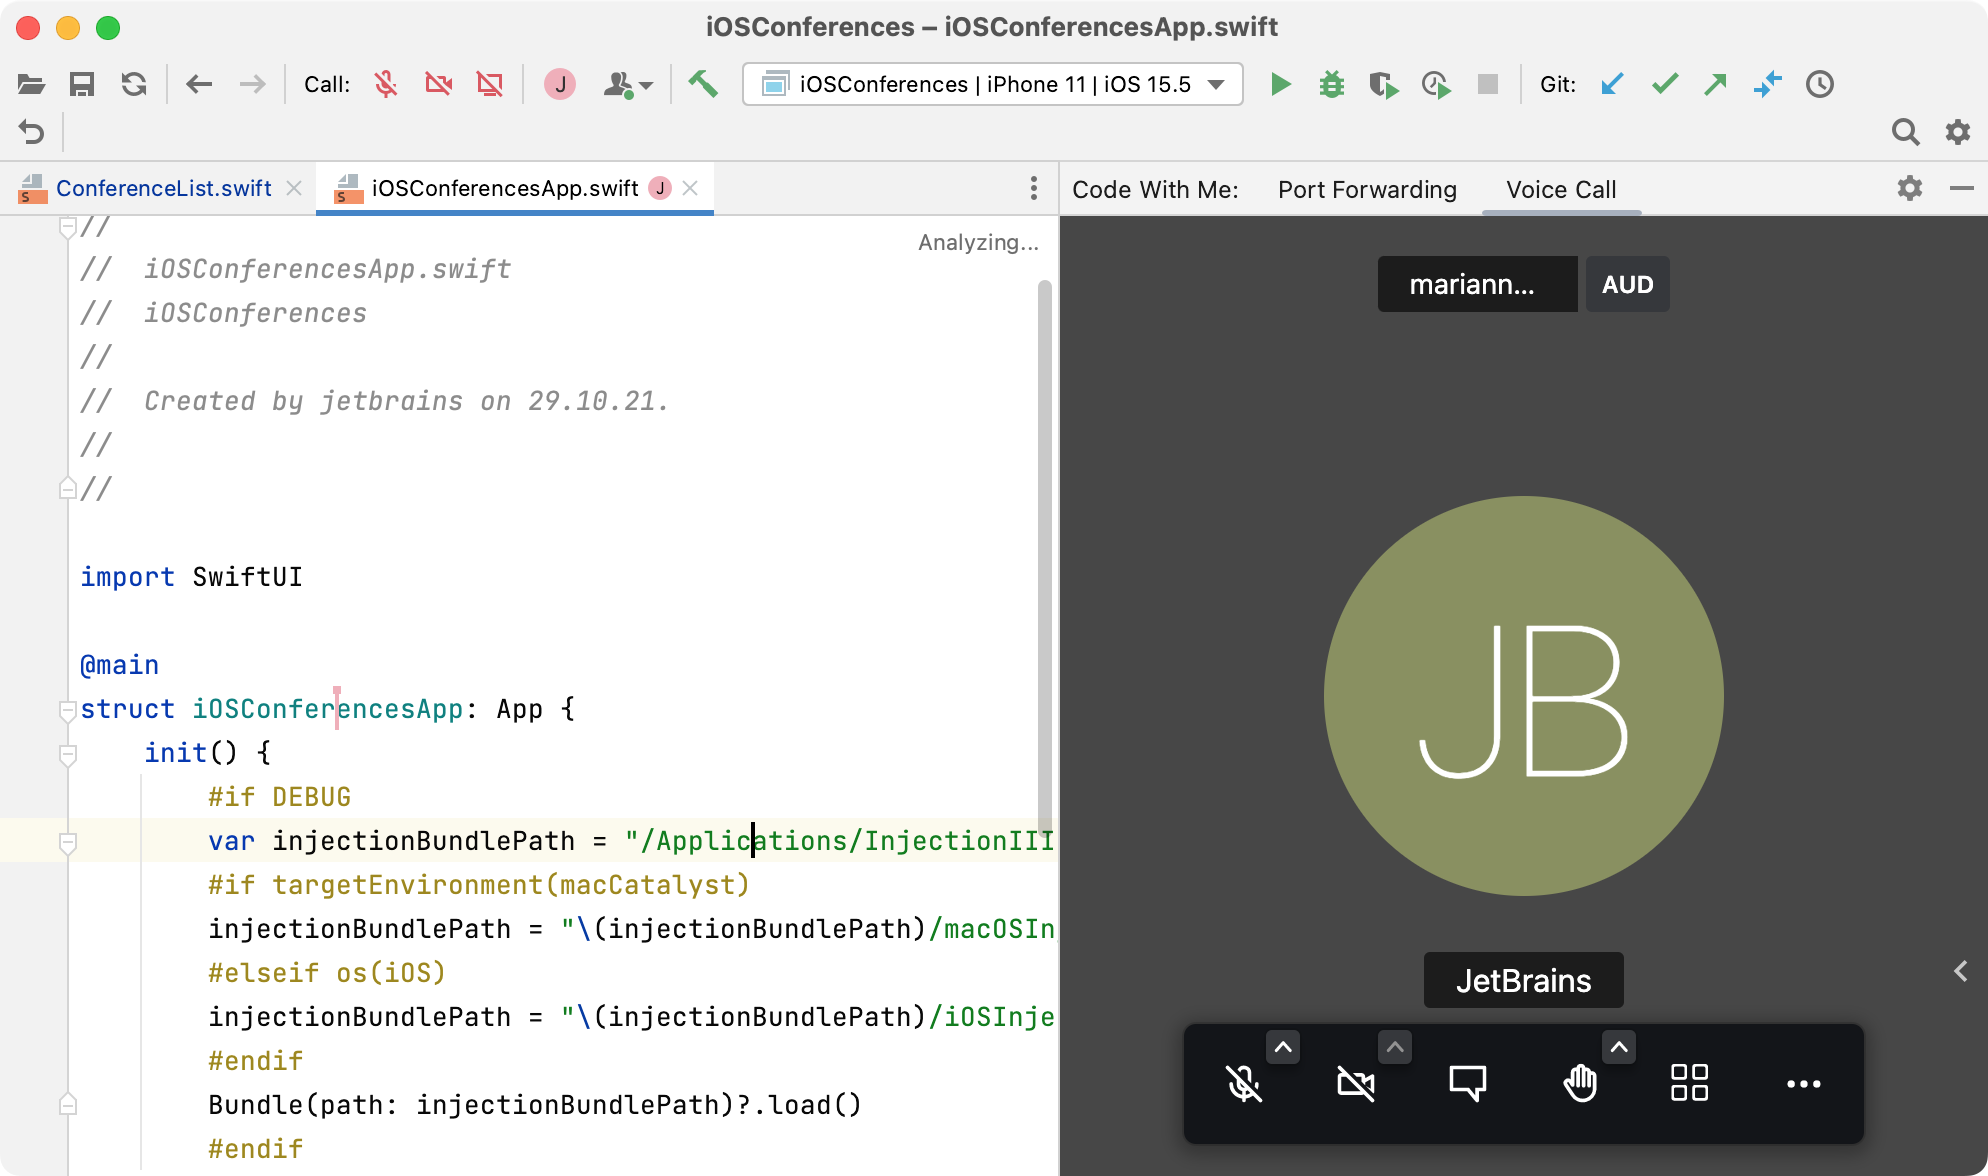
Task: Expand camera options chevron
Action: point(1395,1047)
